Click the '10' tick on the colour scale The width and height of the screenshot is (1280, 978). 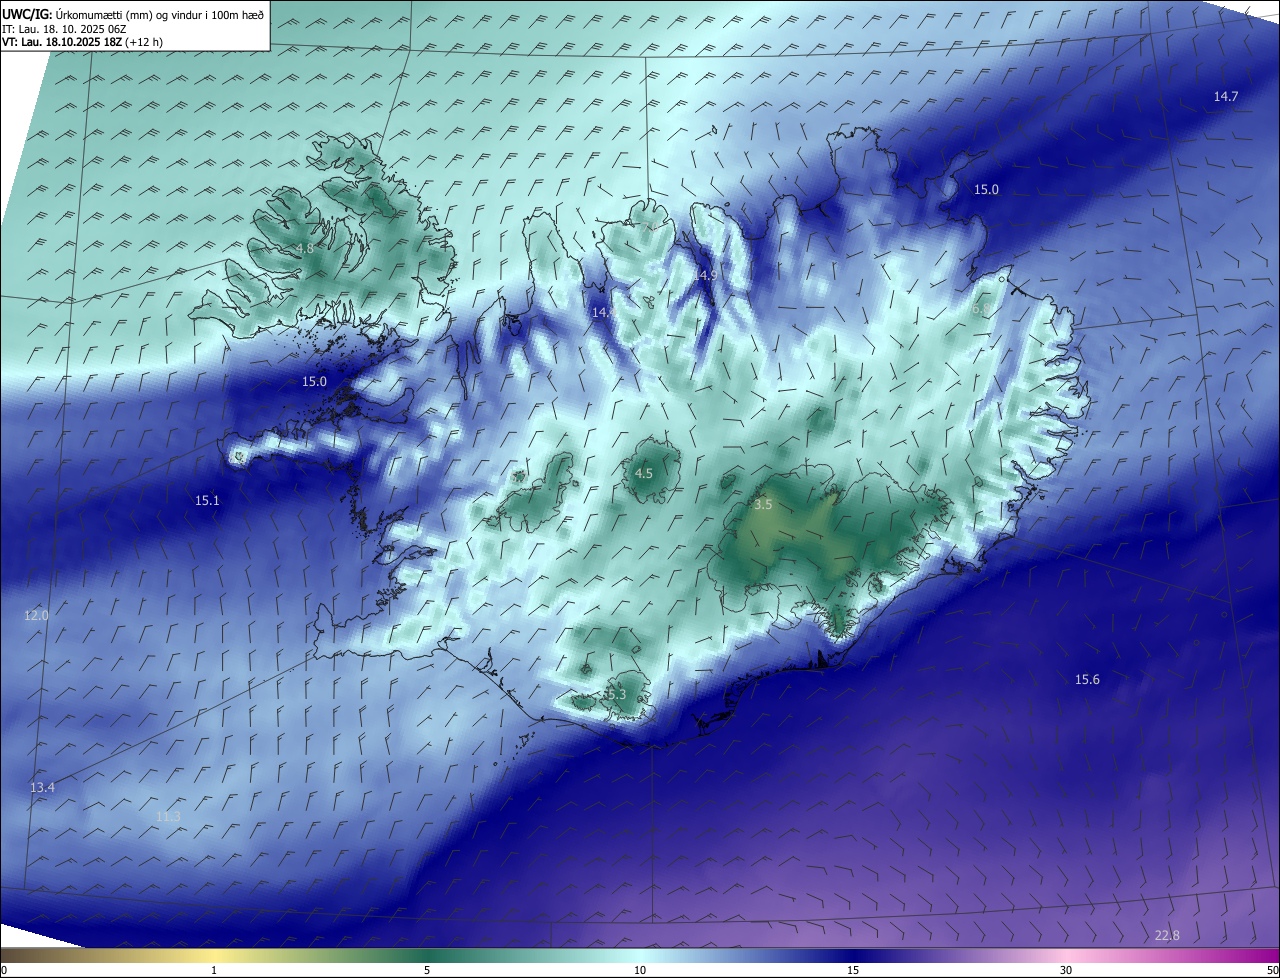640,970
